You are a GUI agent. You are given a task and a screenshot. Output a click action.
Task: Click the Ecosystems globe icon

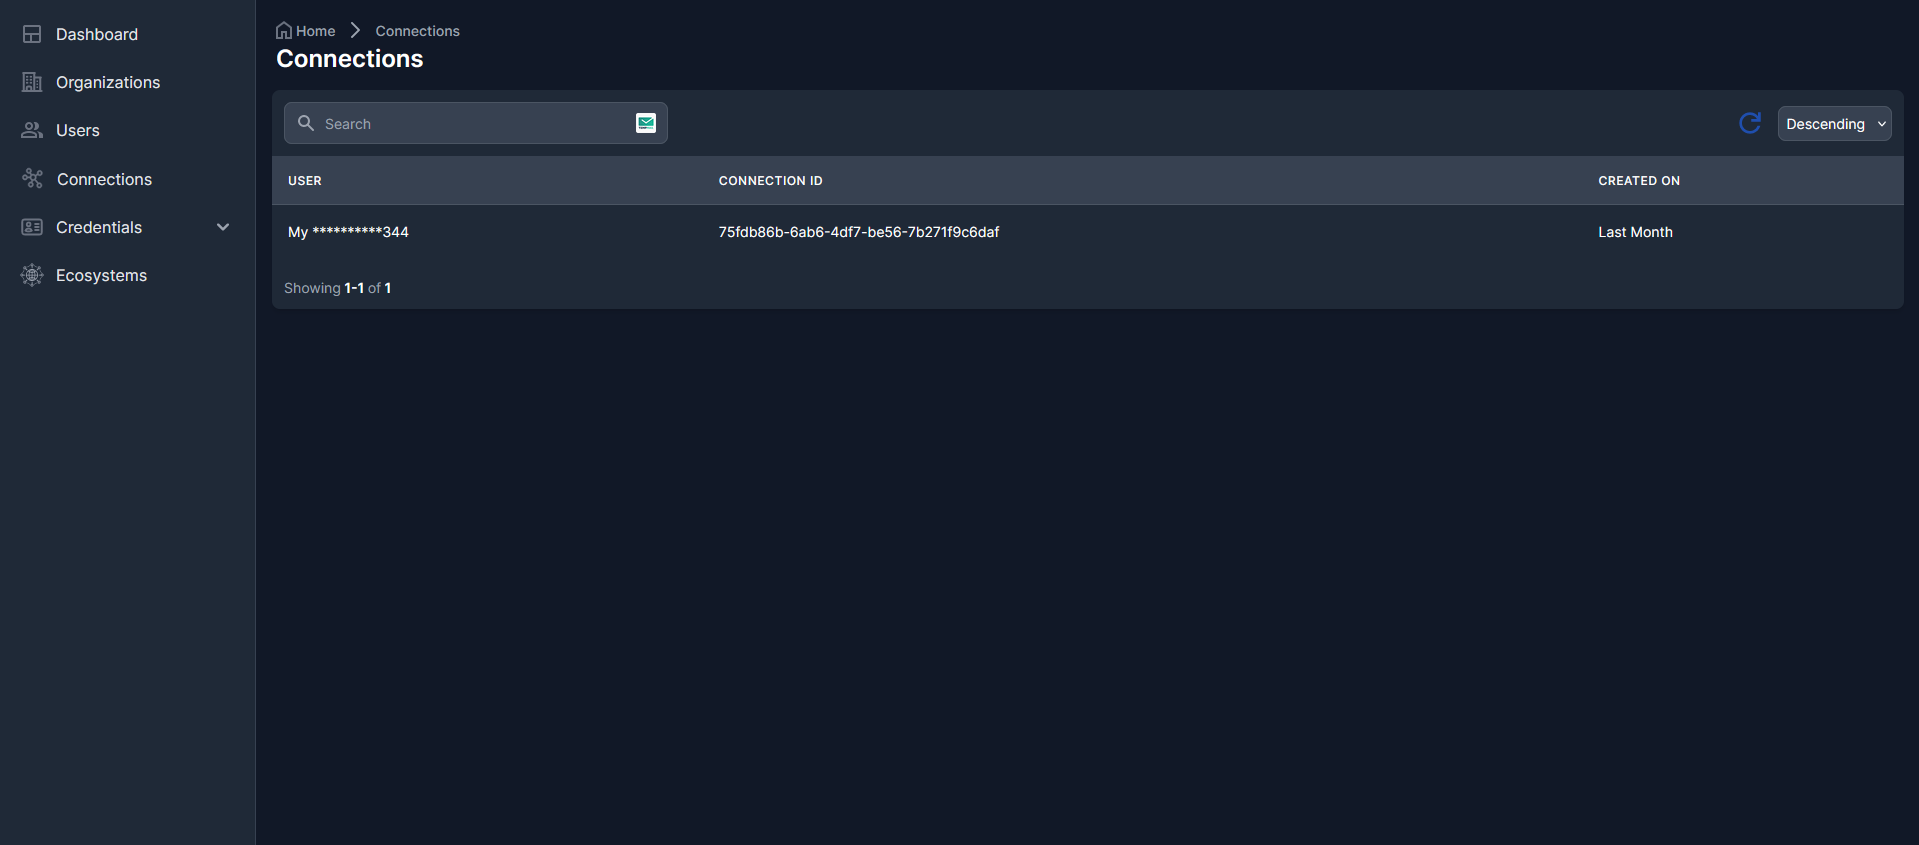32,275
